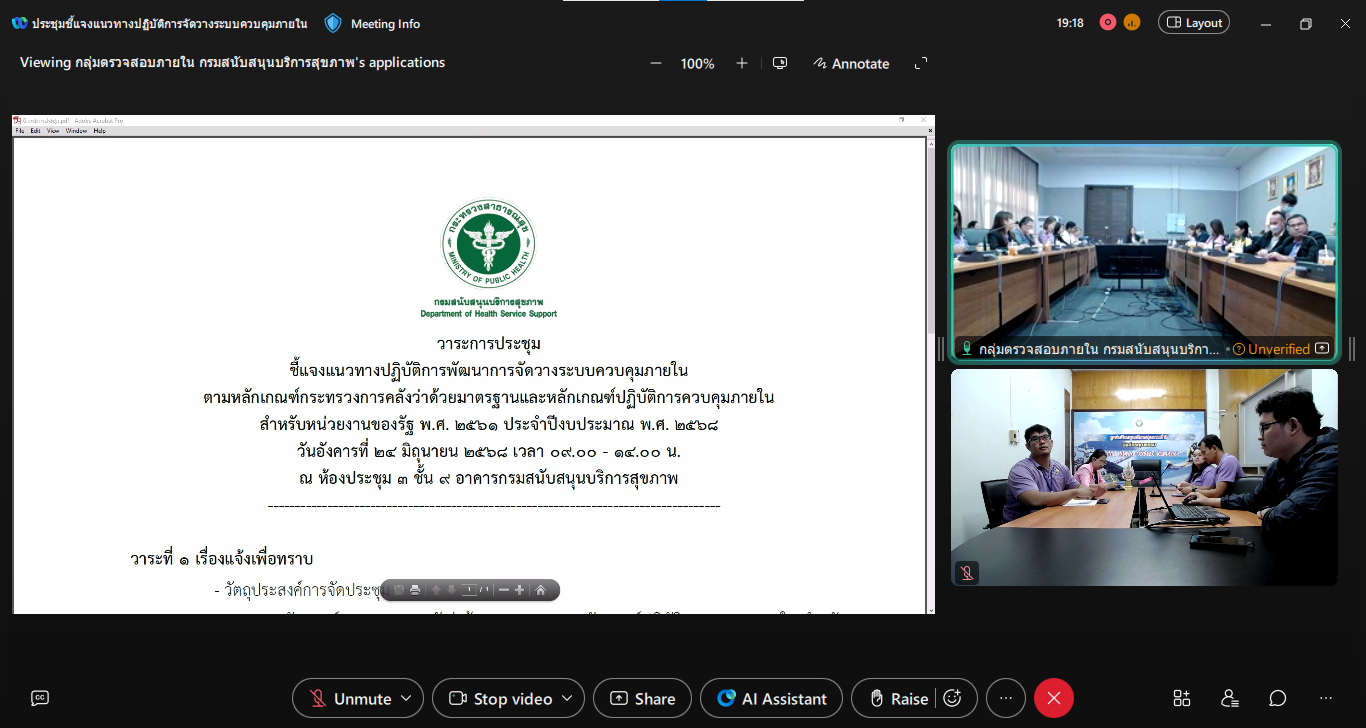1366x728 pixels.
Task: Open Help menu in shared Acrobat window
Action: (99, 131)
